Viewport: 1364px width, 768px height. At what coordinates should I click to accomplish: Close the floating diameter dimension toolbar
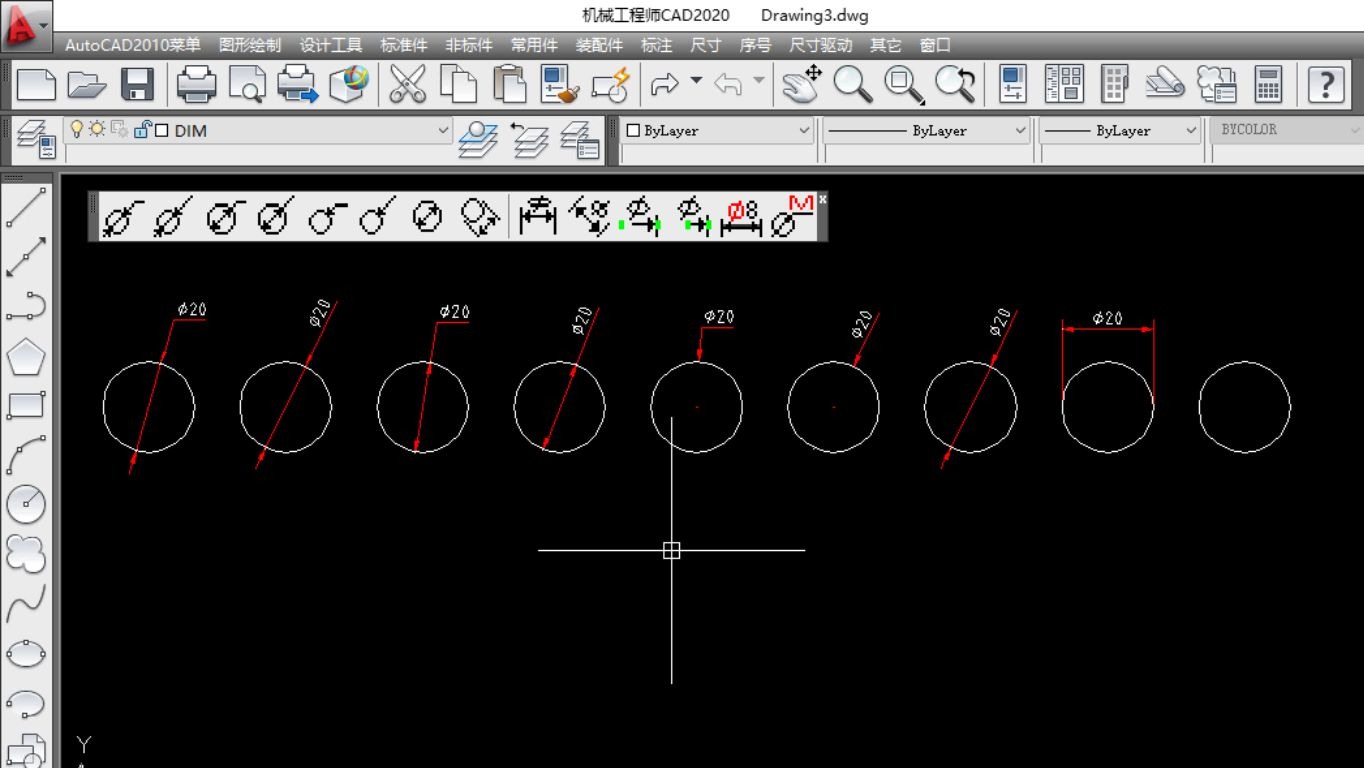click(x=822, y=200)
